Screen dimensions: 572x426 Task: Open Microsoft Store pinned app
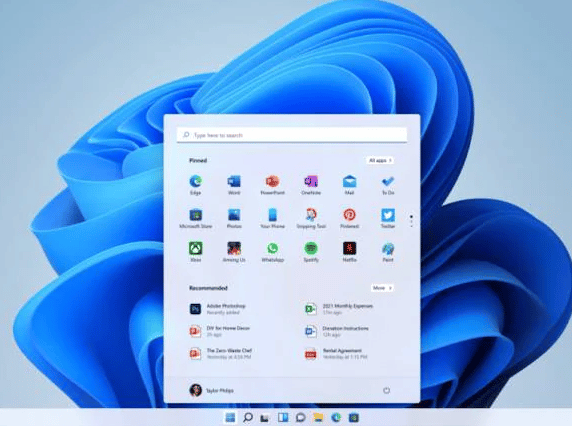tap(196, 218)
